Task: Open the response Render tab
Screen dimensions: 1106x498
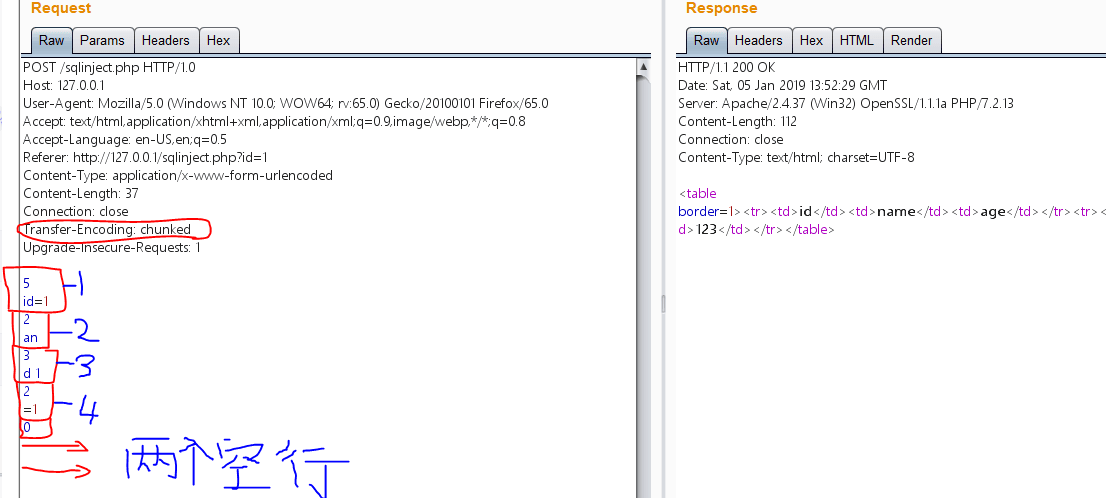Action: pyautogui.click(x=911, y=41)
